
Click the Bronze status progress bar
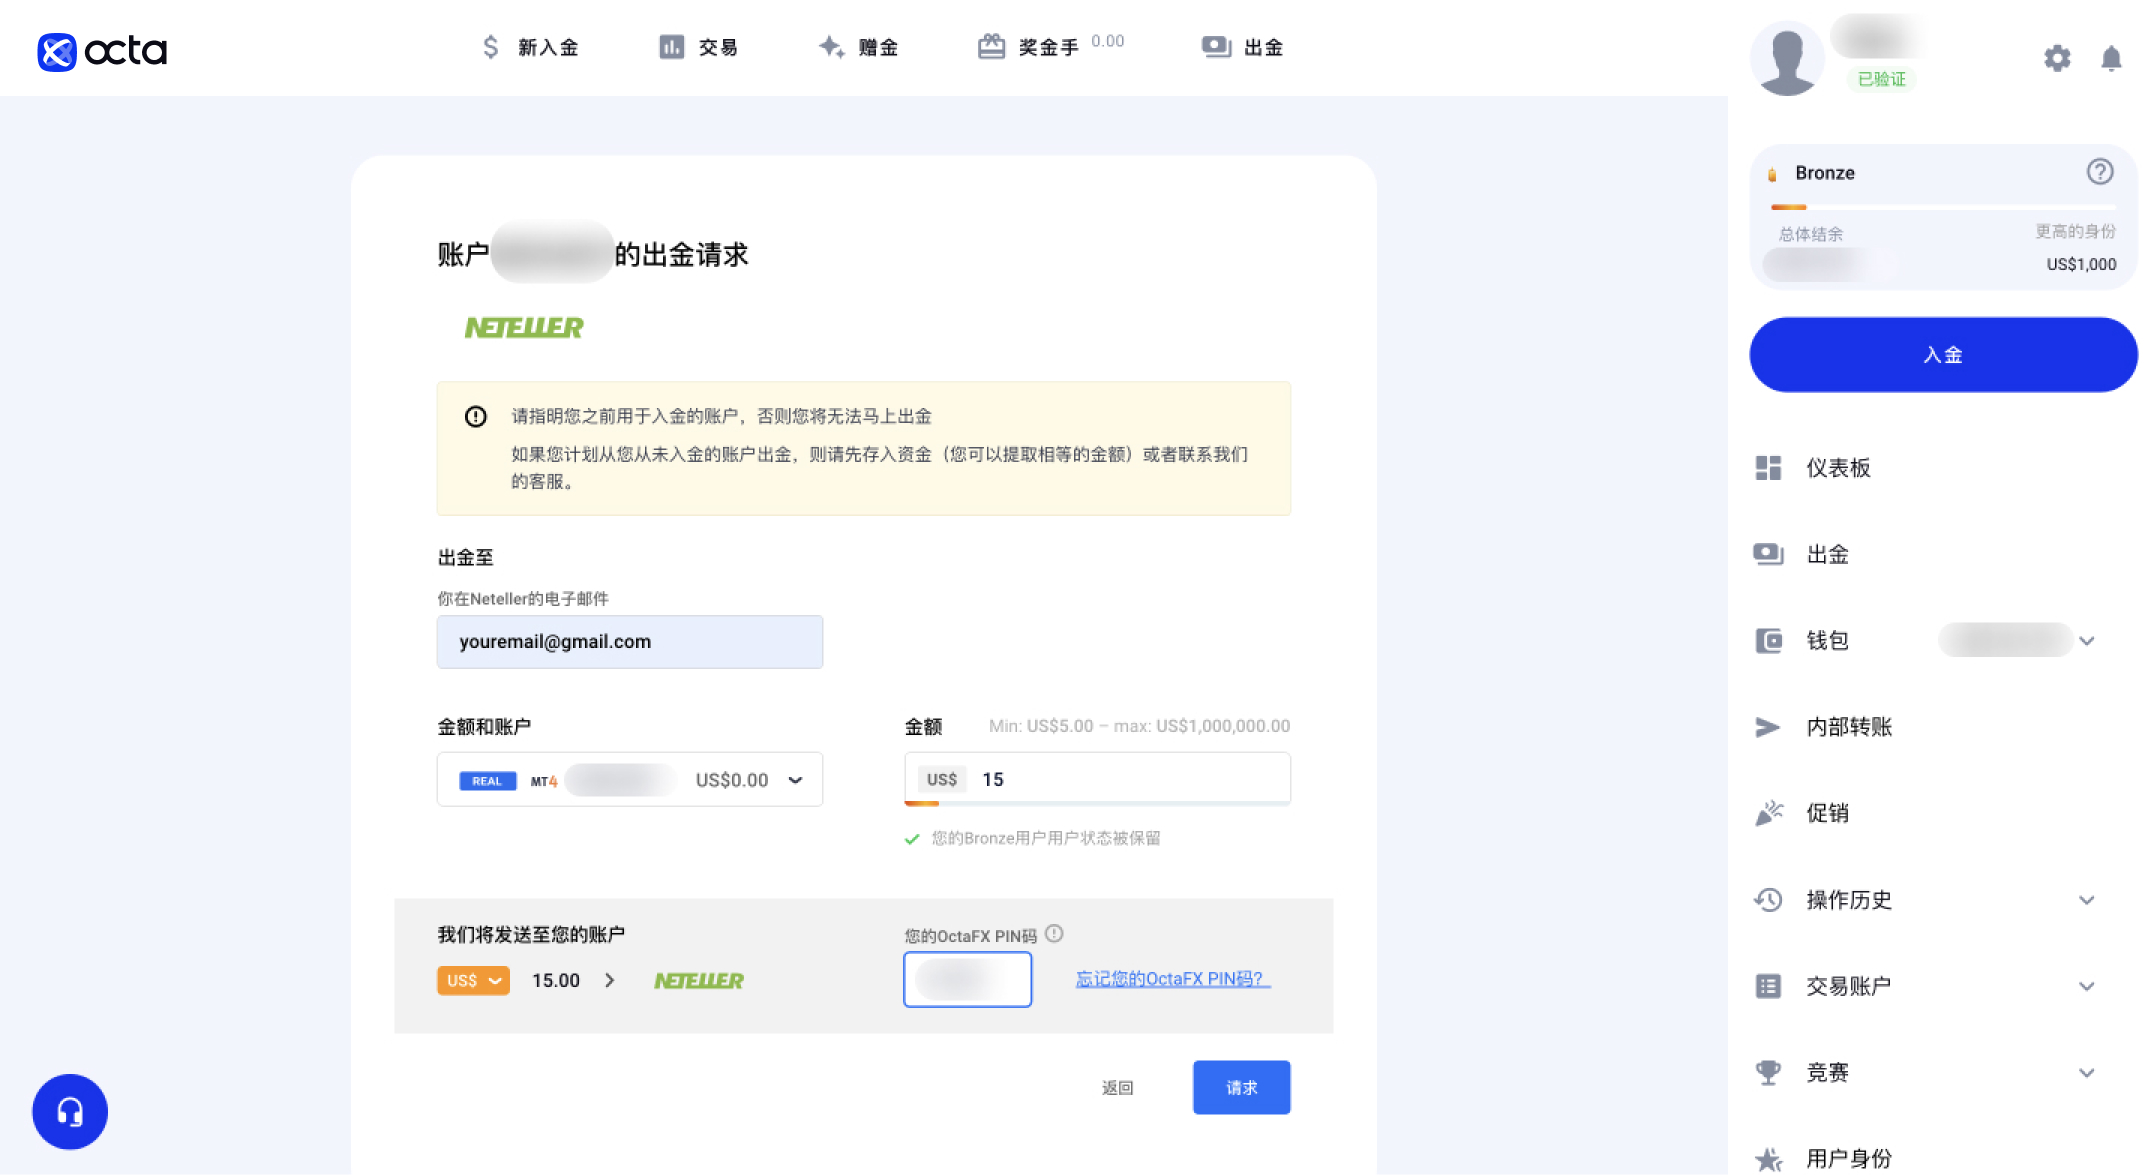click(x=1943, y=207)
